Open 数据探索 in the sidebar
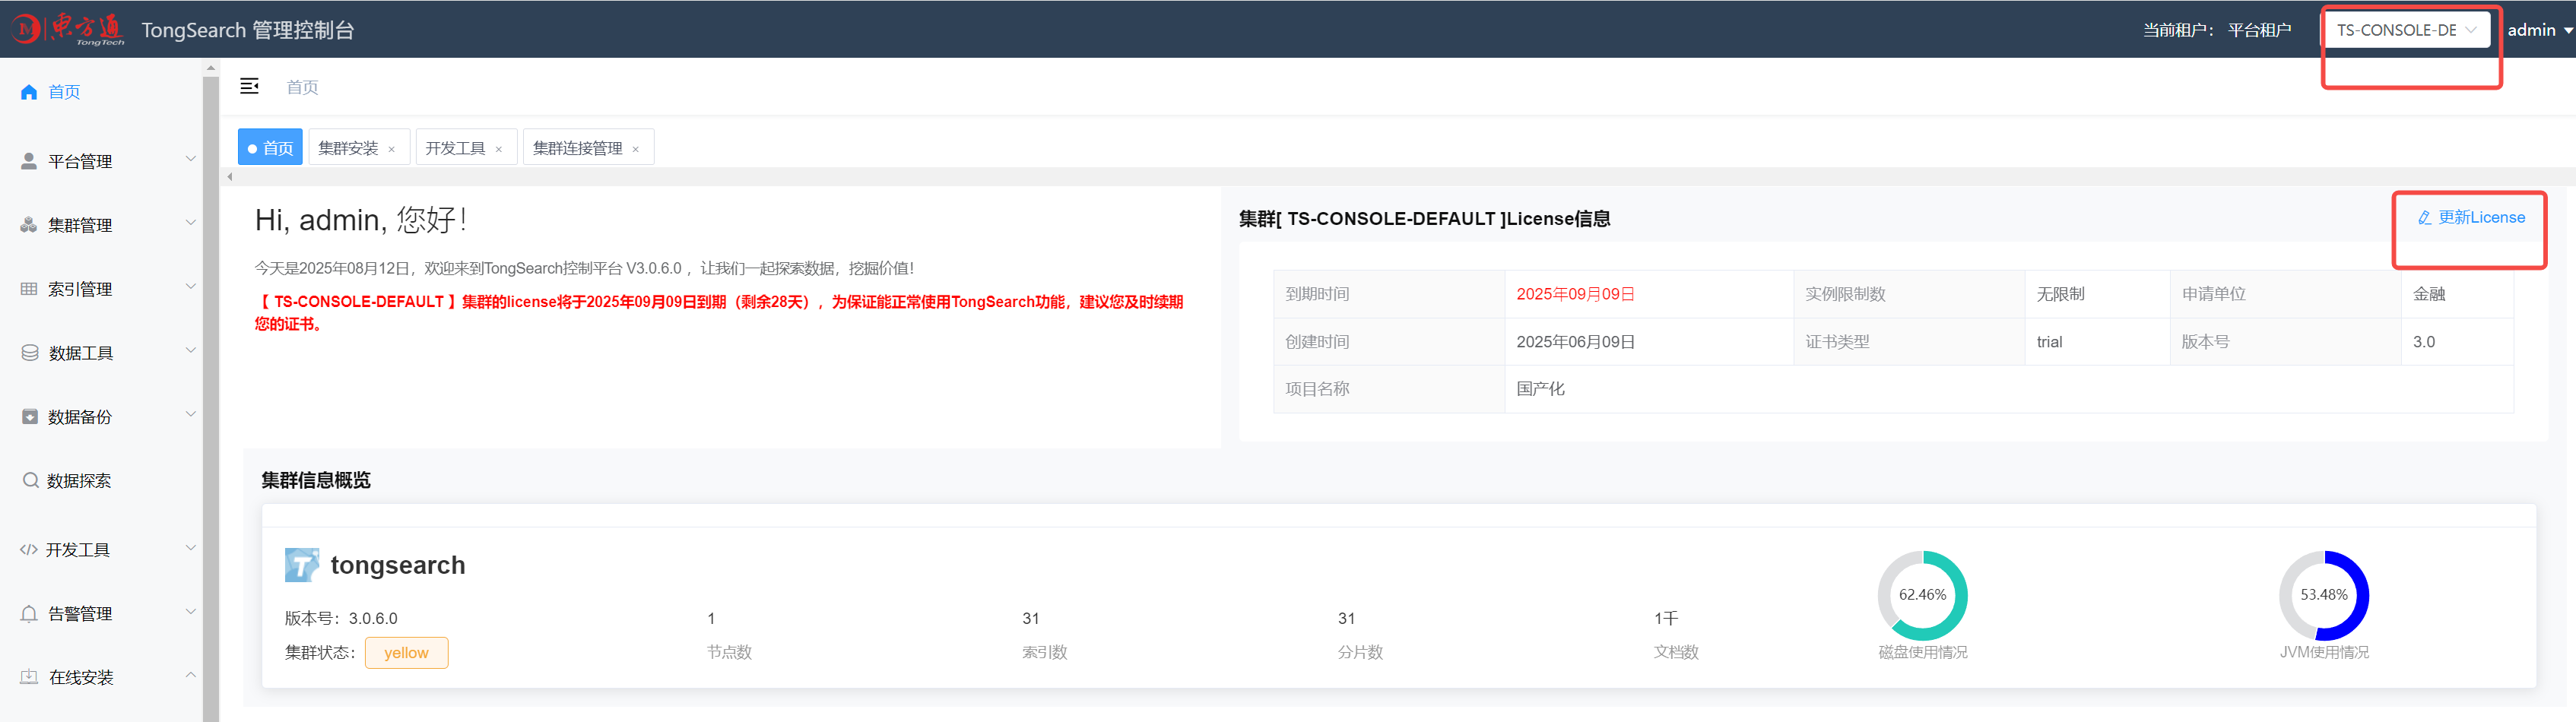The image size is (2576, 722). tap(79, 481)
